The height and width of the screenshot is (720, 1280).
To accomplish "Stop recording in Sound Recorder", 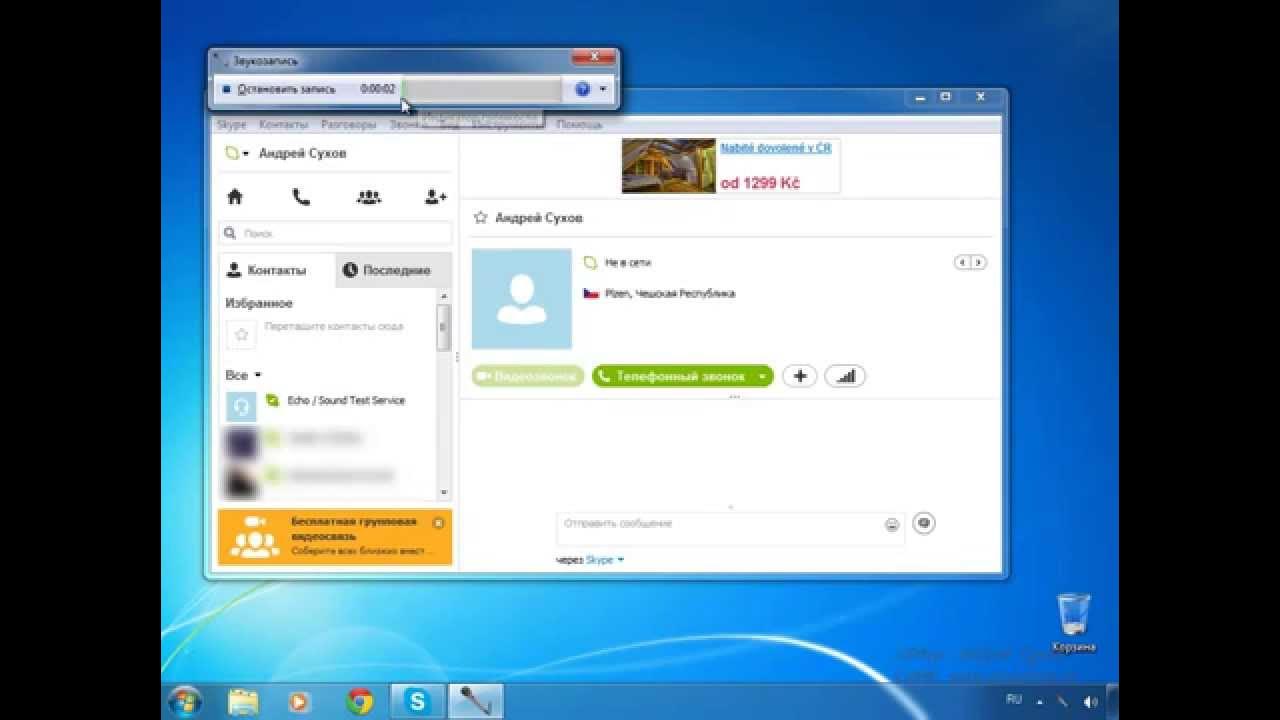I will tap(279, 89).
